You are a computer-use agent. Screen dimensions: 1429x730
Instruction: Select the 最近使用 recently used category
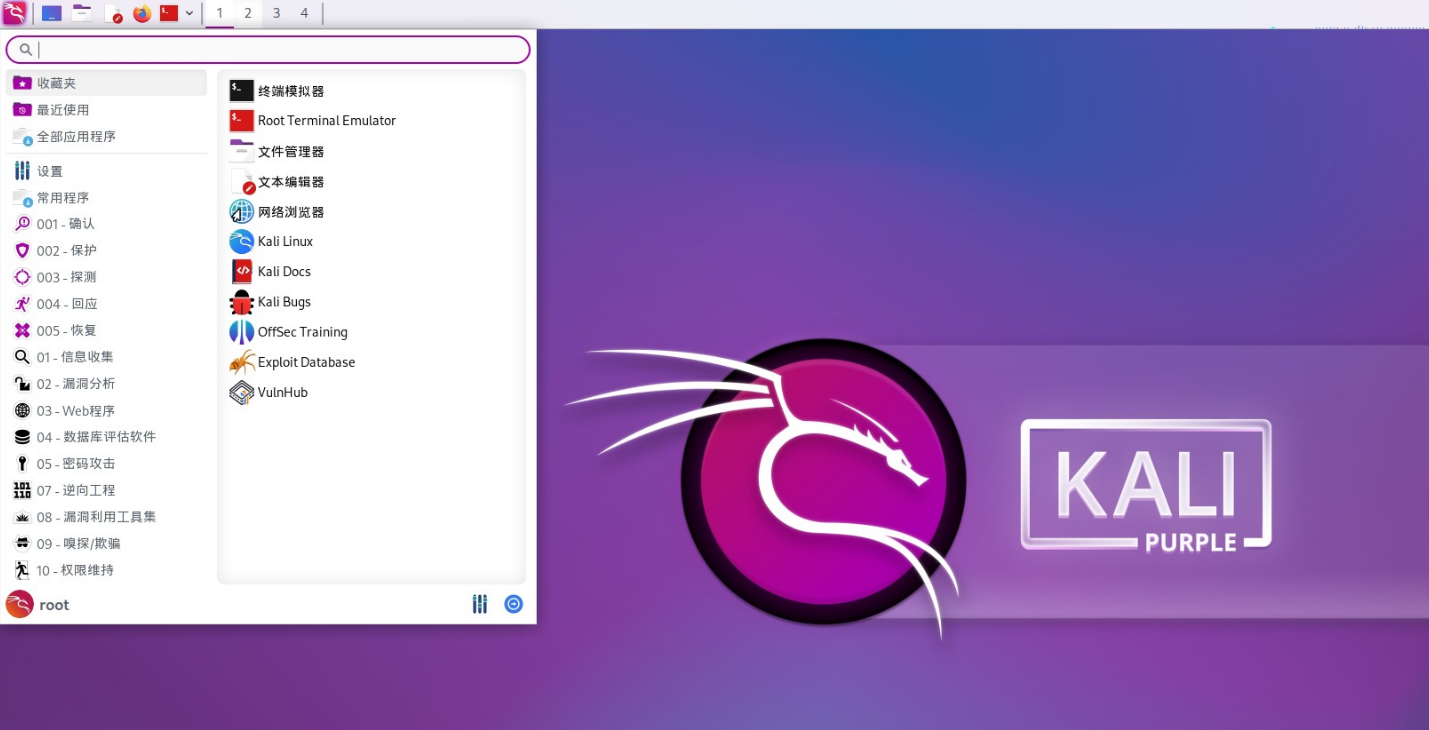pyautogui.click(x=106, y=110)
